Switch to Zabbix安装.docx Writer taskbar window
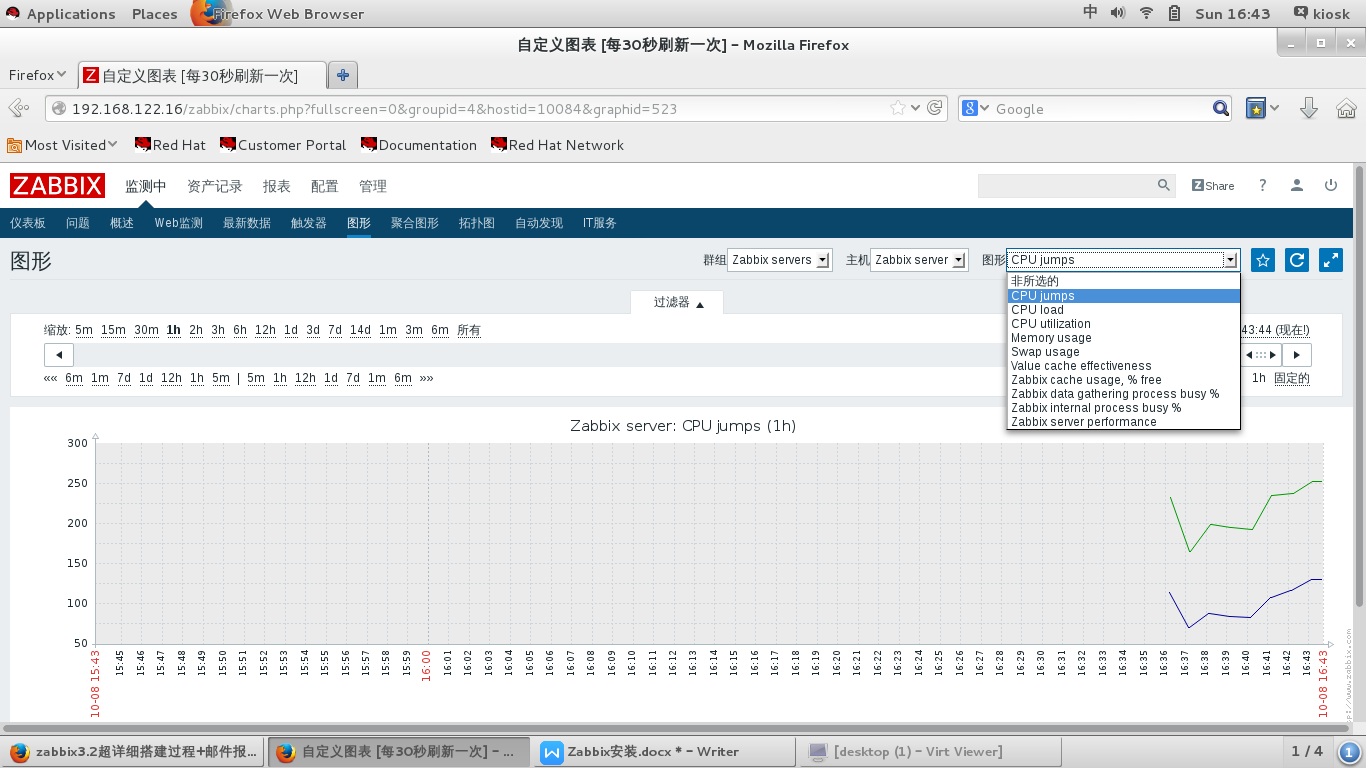 (x=664, y=751)
